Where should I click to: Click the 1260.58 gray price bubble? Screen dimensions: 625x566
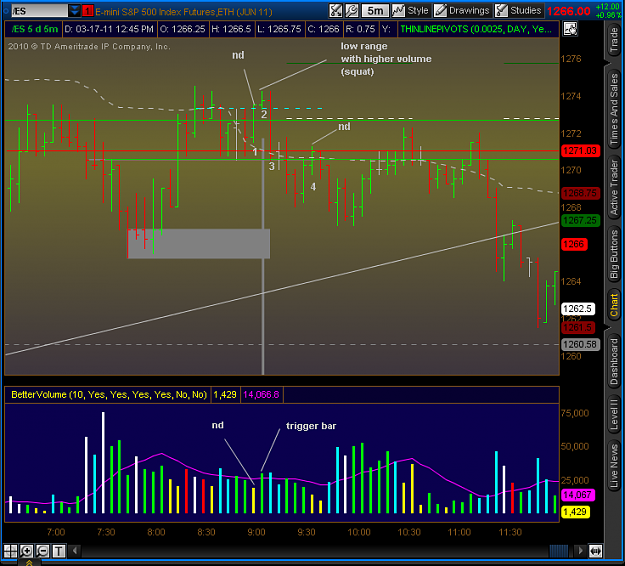580,344
